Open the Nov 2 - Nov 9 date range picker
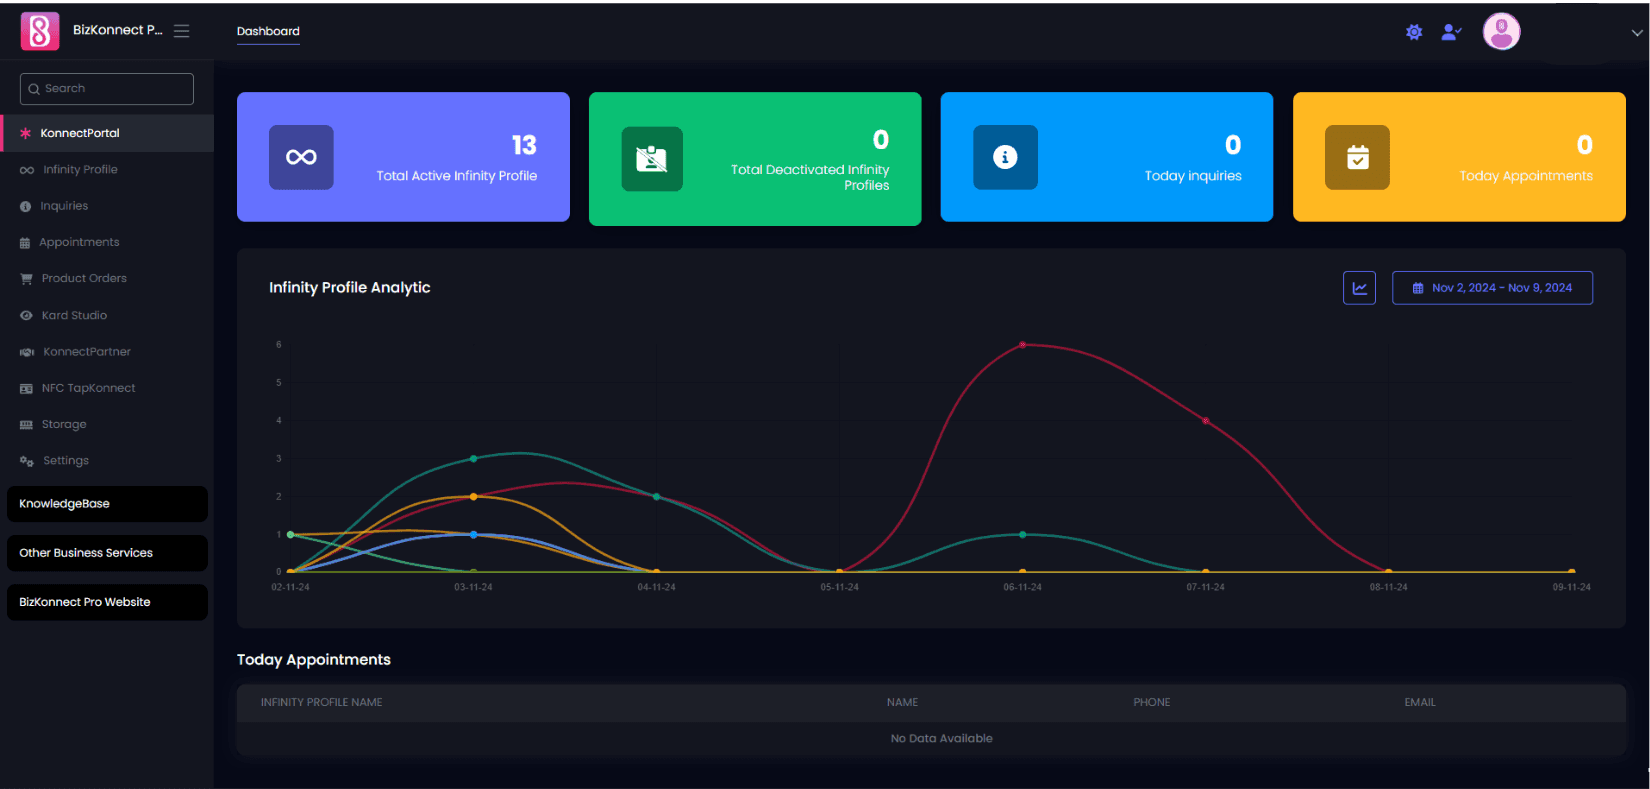Viewport: 1650px width, 789px height. click(x=1492, y=288)
